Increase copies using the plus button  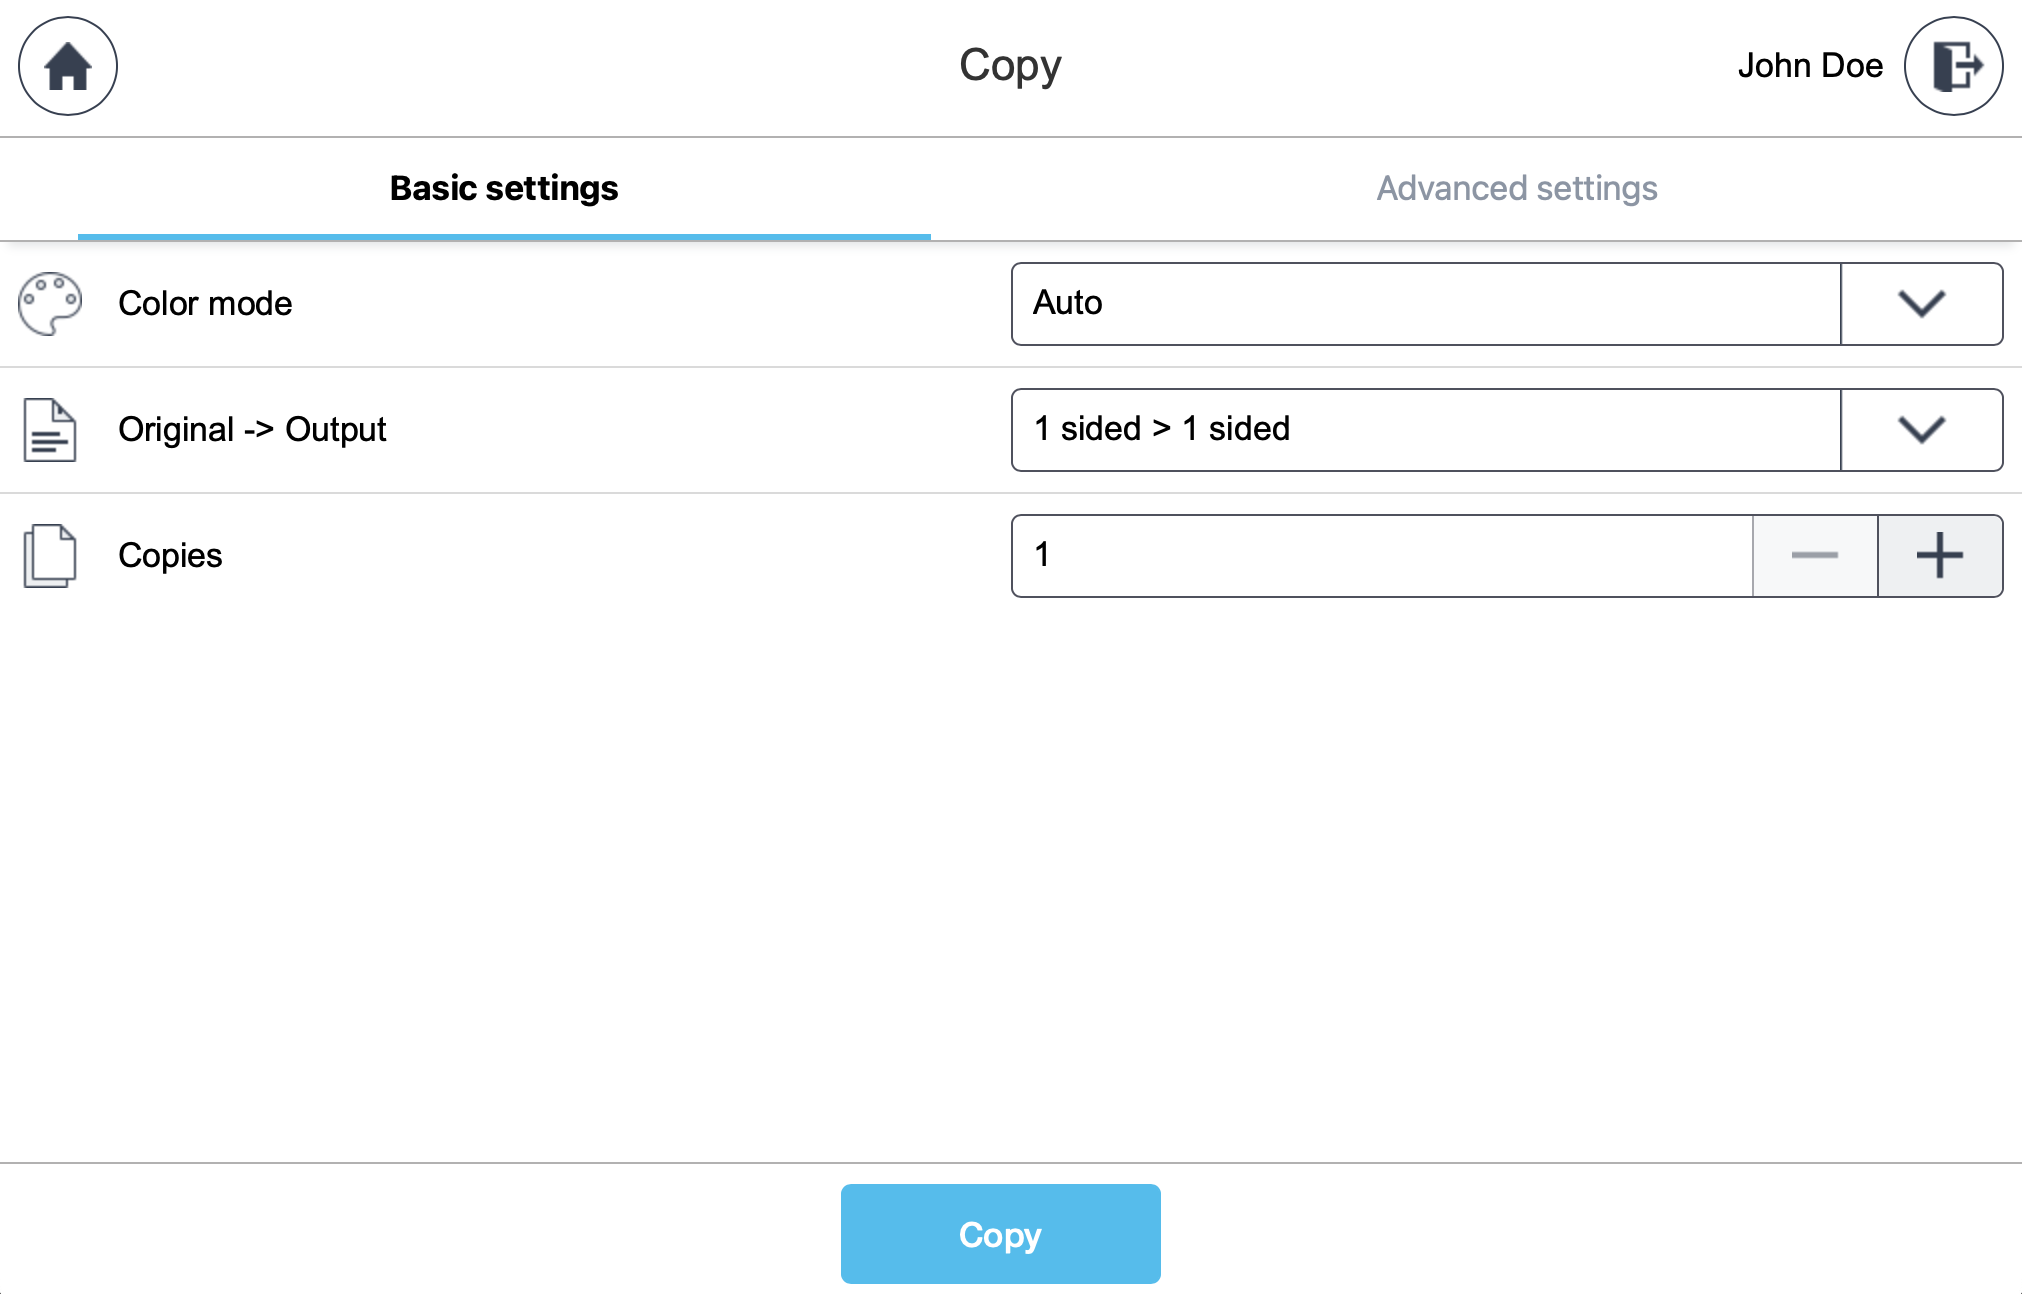click(1939, 555)
